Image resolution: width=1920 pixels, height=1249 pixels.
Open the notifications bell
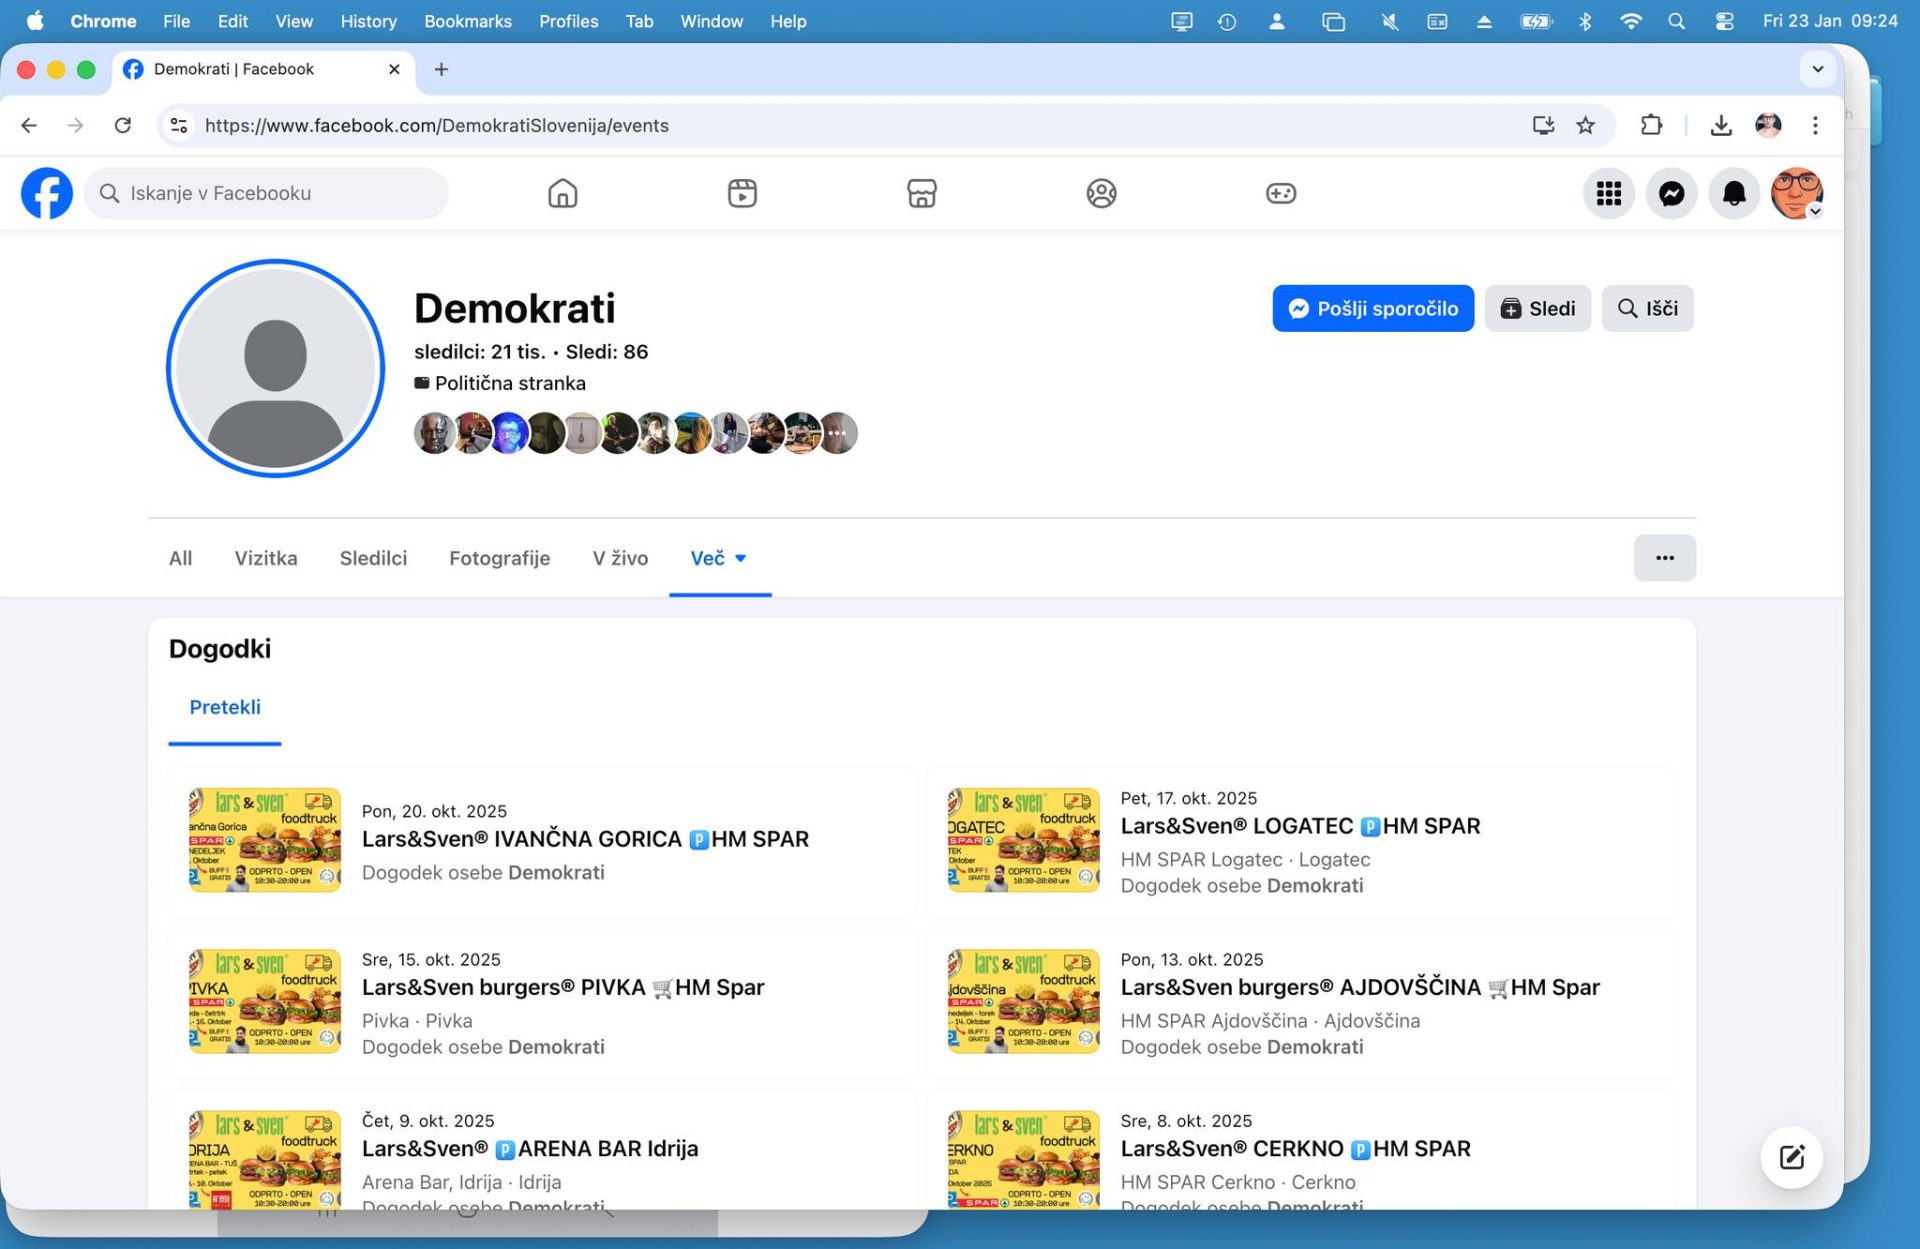click(1734, 193)
